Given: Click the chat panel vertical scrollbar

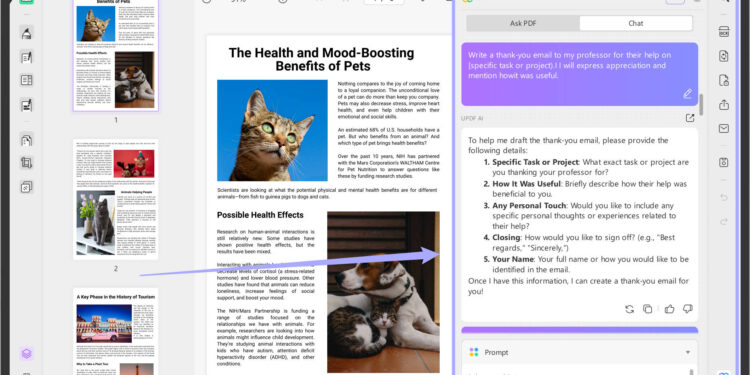Looking at the screenshot, I should [x=701, y=104].
